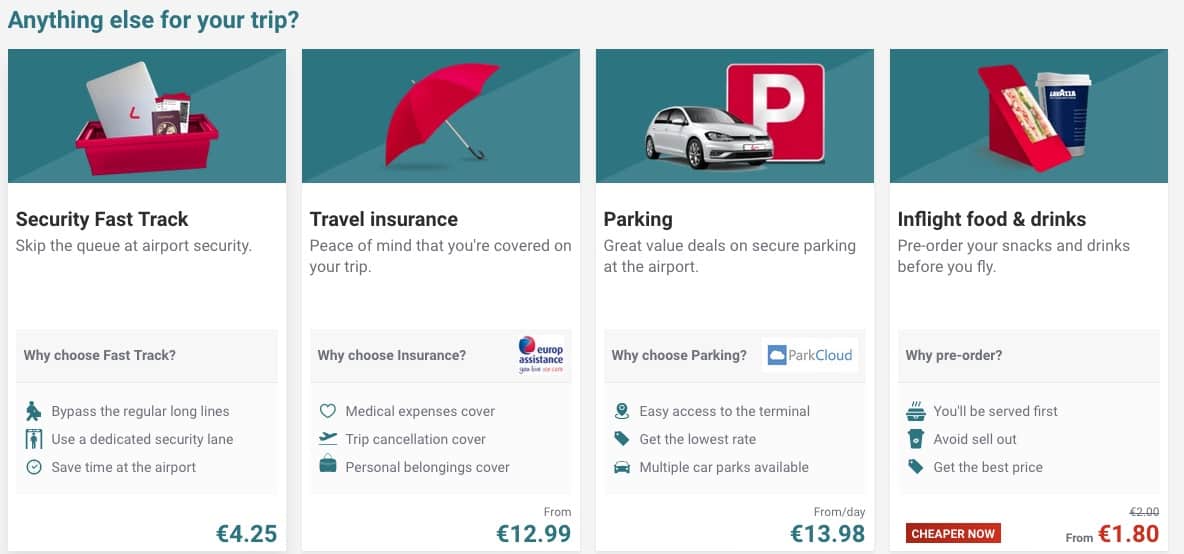1184x554 pixels.
Task: Click the coffee cup avoid sell out icon
Action: pyautogui.click(x=915, y=439)
